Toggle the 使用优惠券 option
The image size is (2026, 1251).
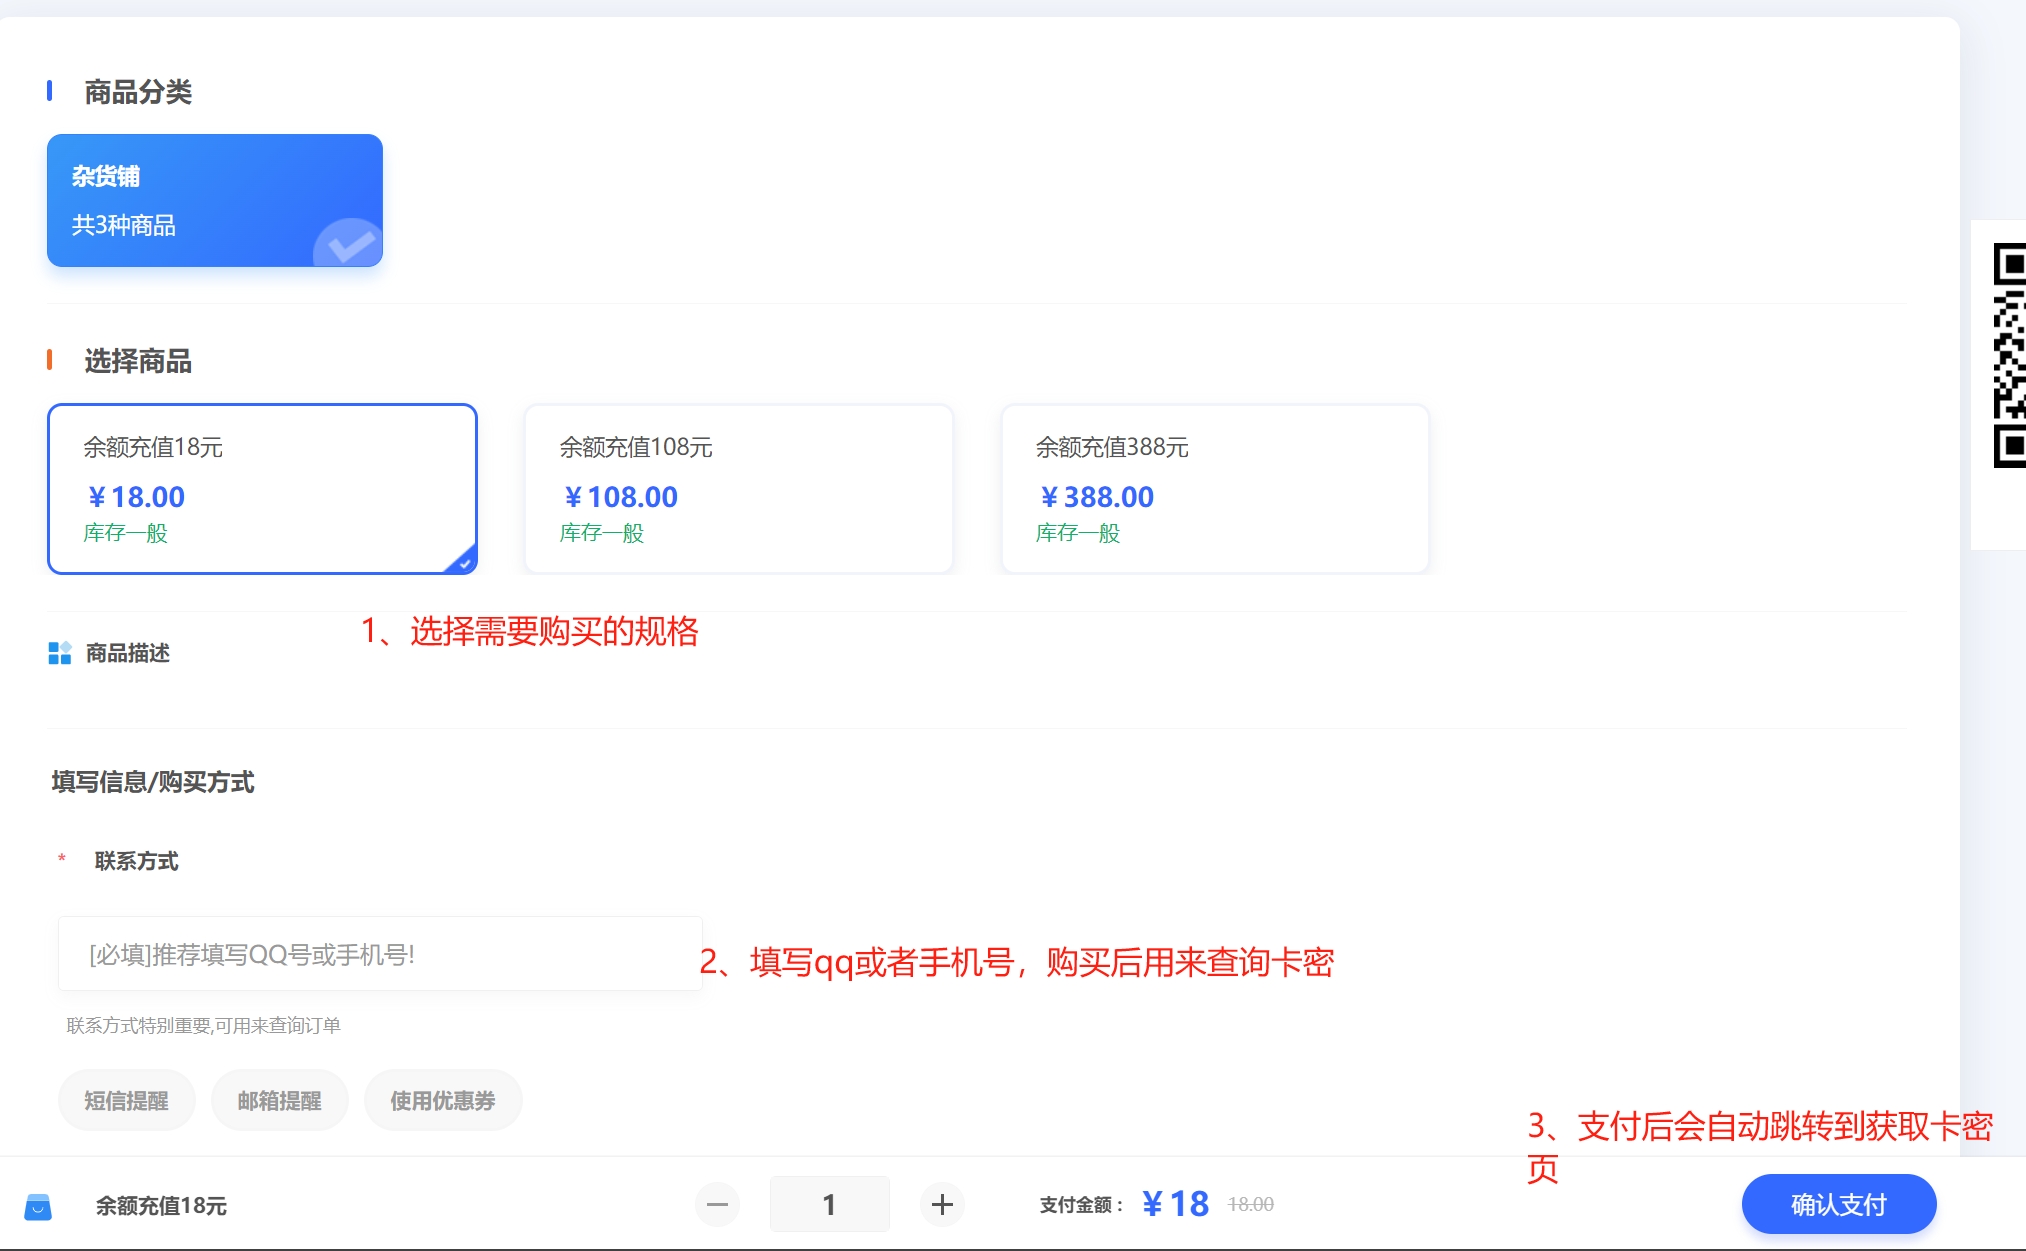442,1101
